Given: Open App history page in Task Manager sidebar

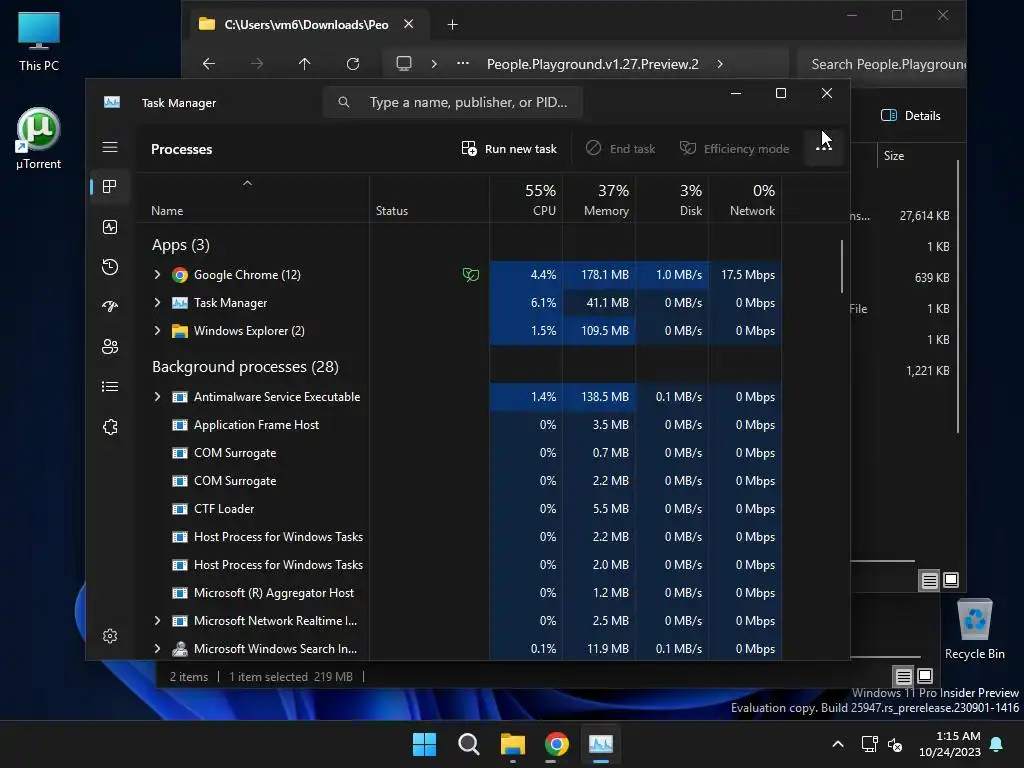Looking at the screenshot, I should coord(110,266).
